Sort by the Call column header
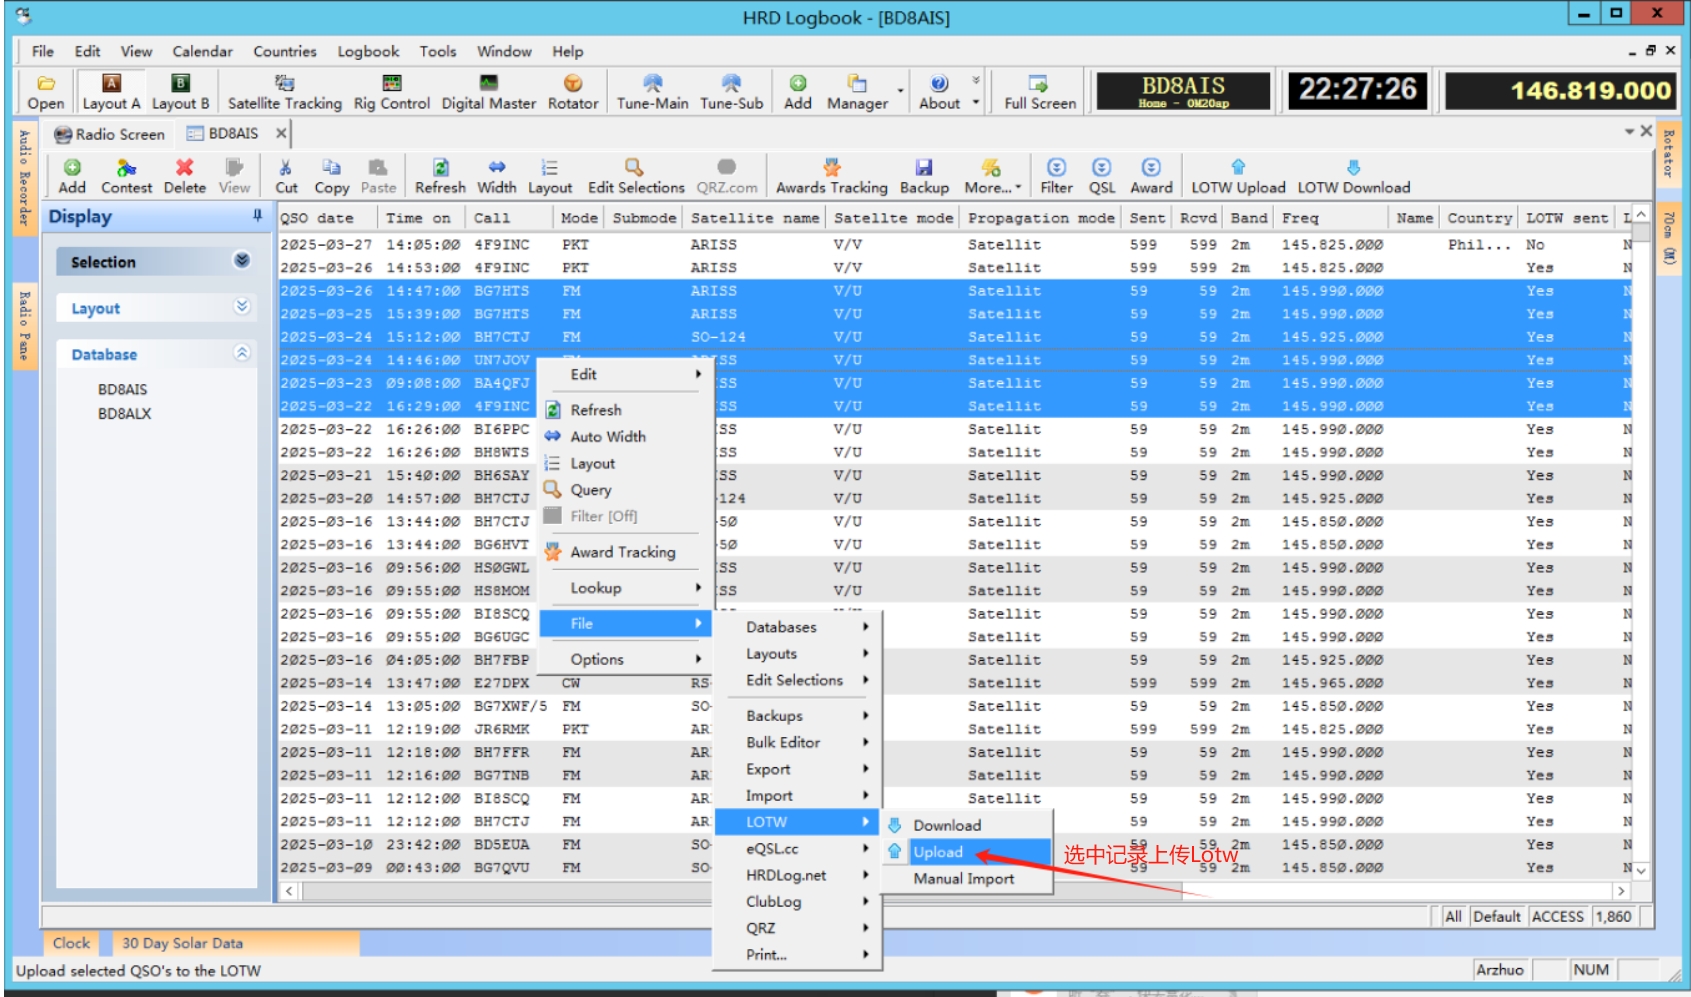Viewport: 1691px width, 997px height. (x=508, y=218)
